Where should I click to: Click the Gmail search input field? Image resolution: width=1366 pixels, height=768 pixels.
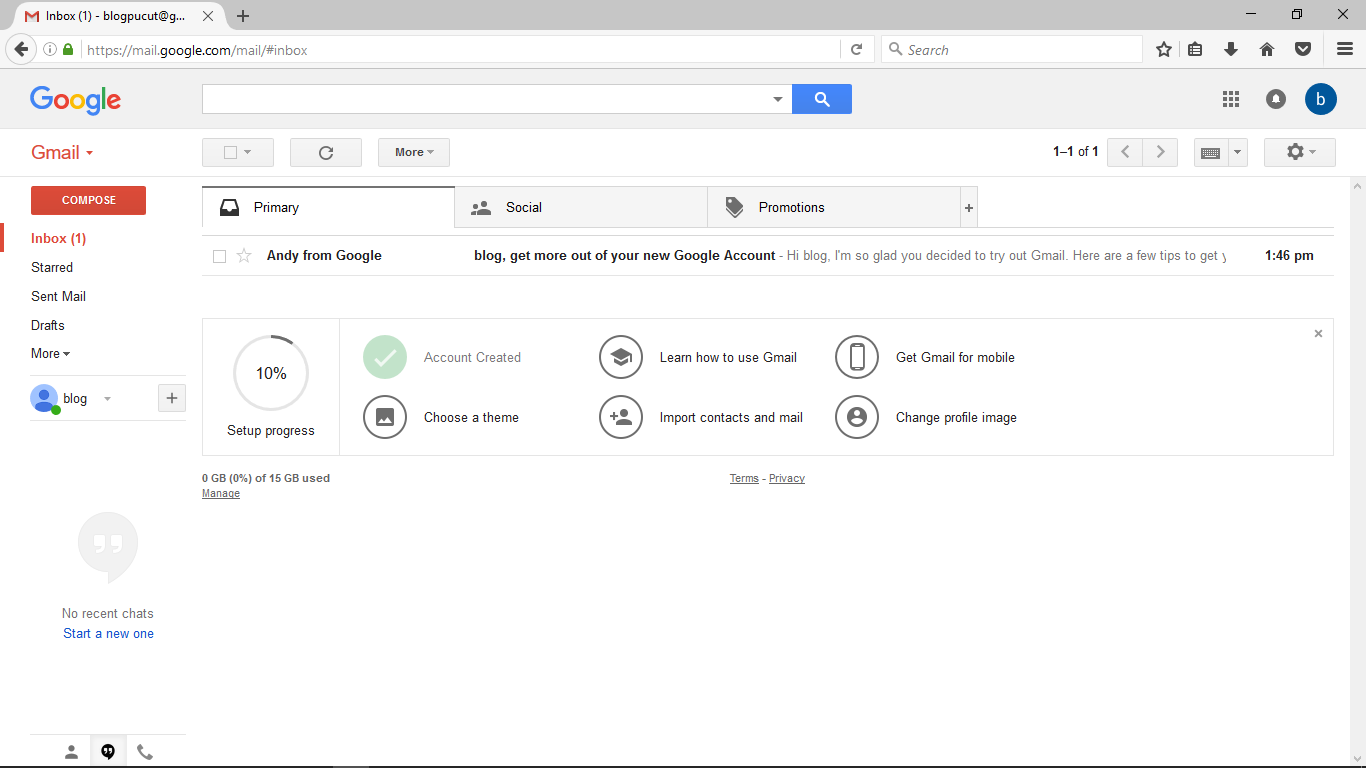(485, 99)
